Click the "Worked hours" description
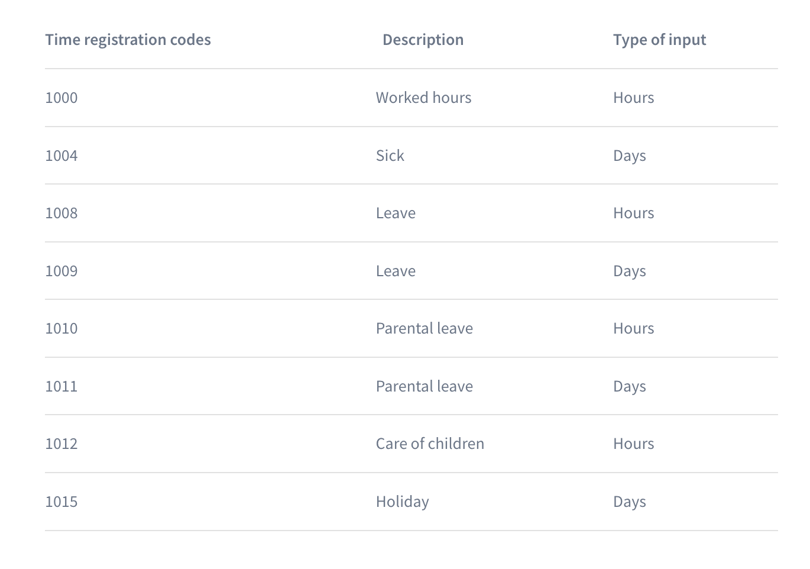This screenshot has height=569, width=810. 423,98
